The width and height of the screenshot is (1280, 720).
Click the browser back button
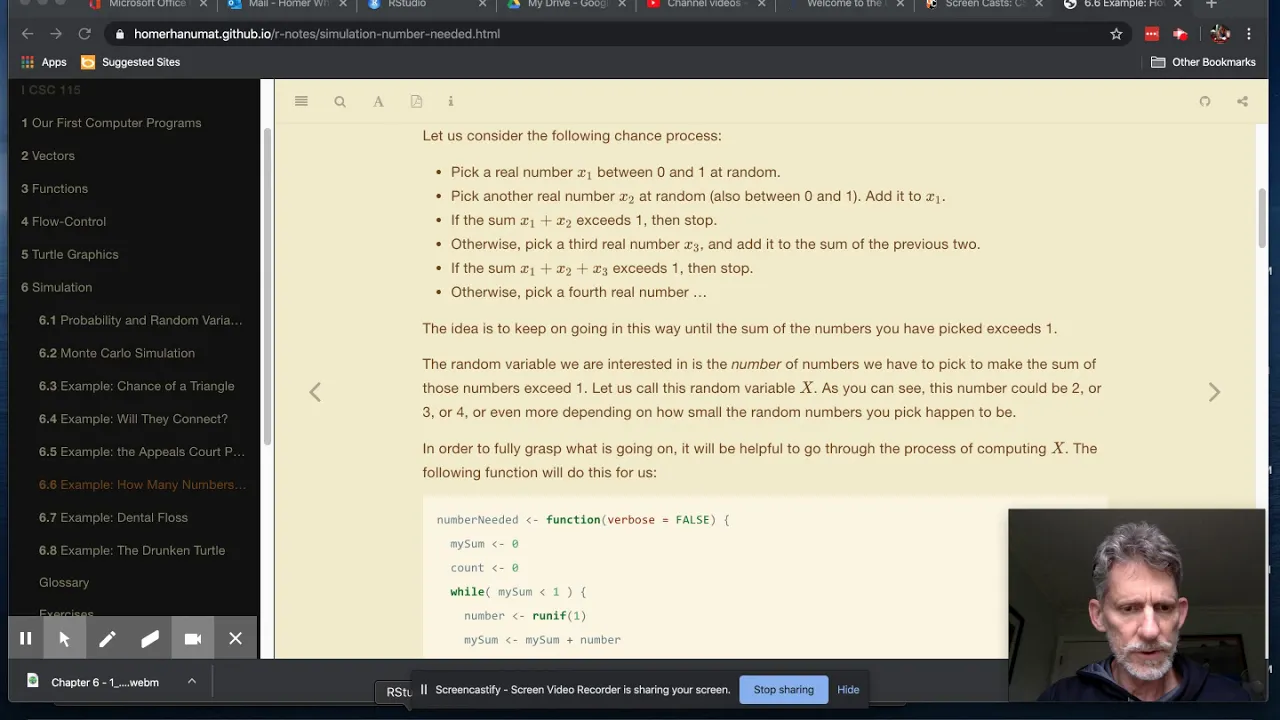27,34
